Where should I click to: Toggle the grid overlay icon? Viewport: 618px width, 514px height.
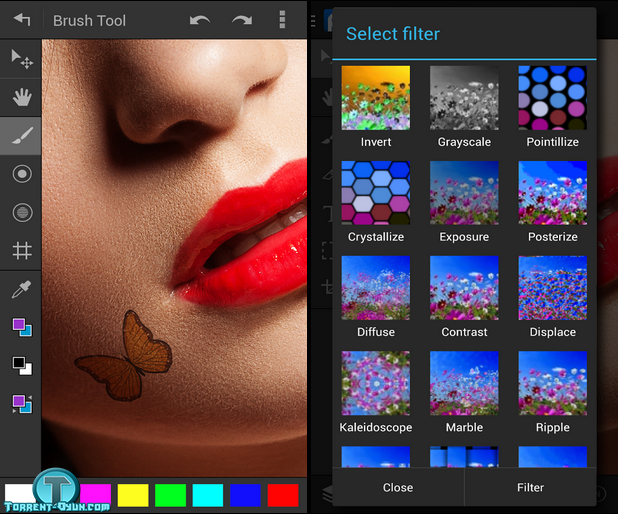pyautogui.click(x=21, y=250)
